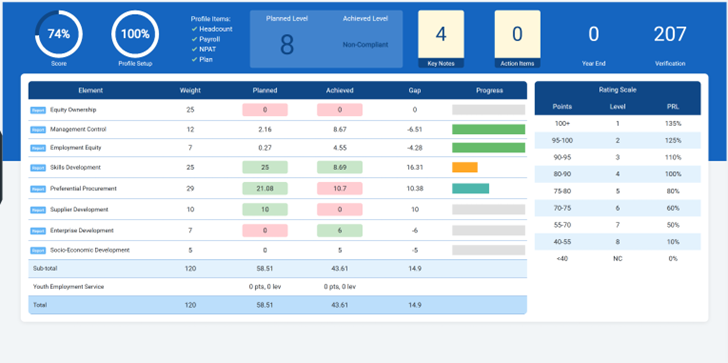Open the Key Notes card showing 4
This screenshot has height=363, width=728.
point(441,39)
